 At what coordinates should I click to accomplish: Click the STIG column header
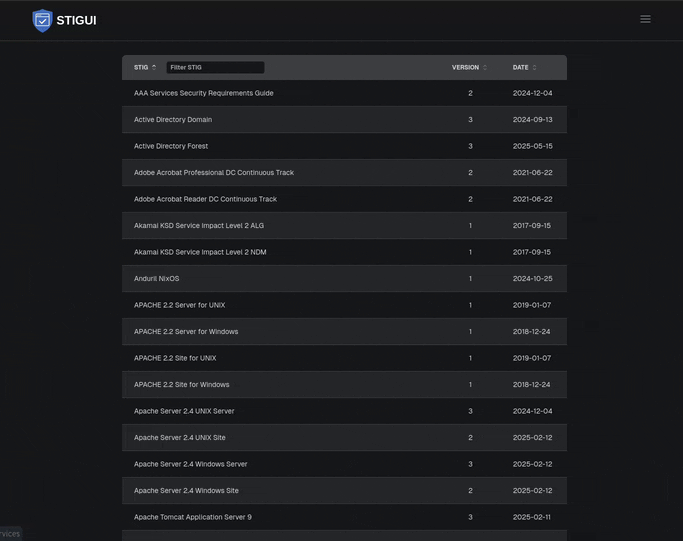click(141, 68)
